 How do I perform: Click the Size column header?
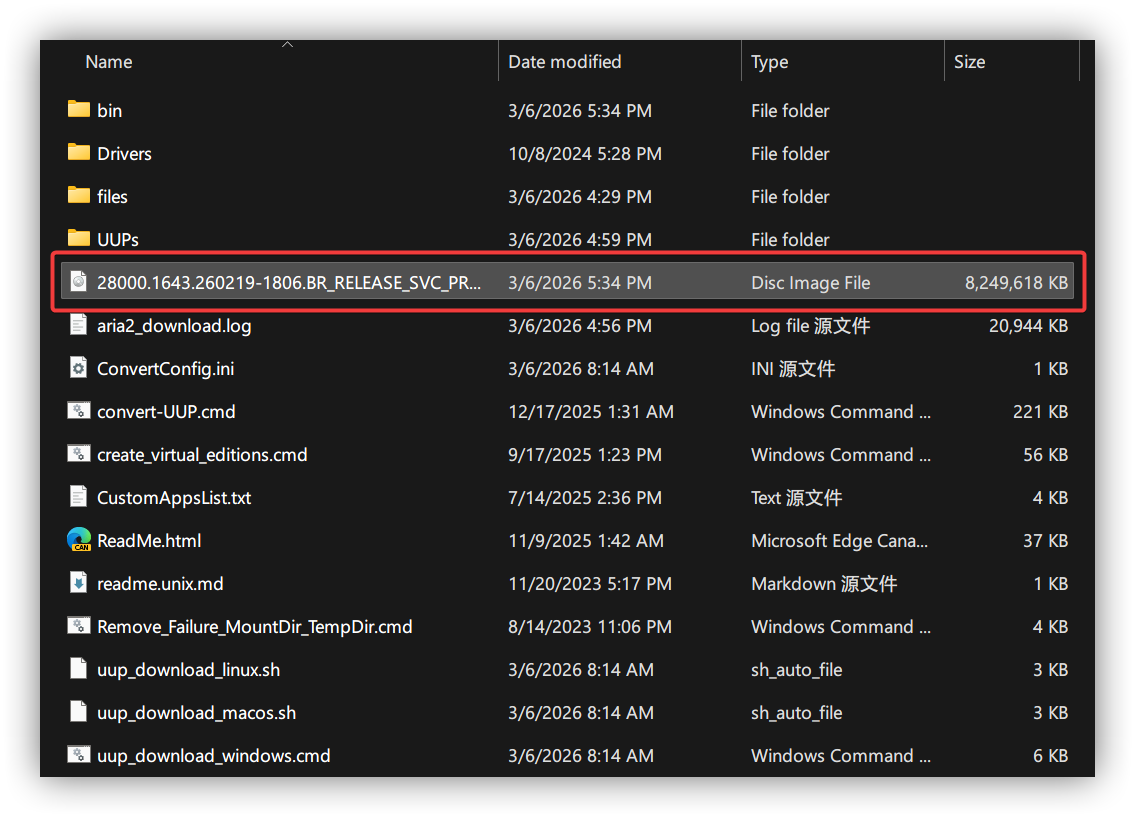[x=968, y=62]
